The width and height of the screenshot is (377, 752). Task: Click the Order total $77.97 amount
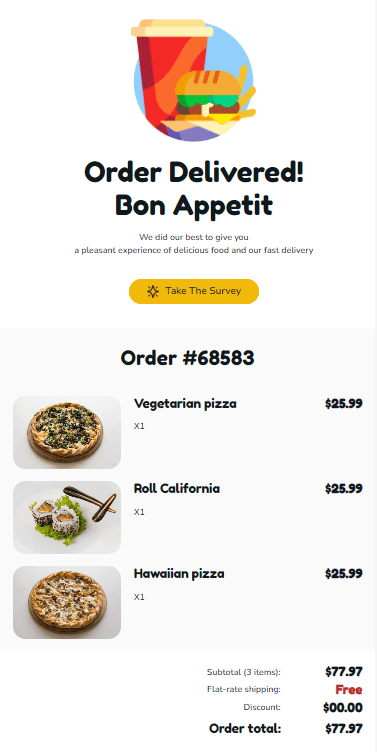343,729
